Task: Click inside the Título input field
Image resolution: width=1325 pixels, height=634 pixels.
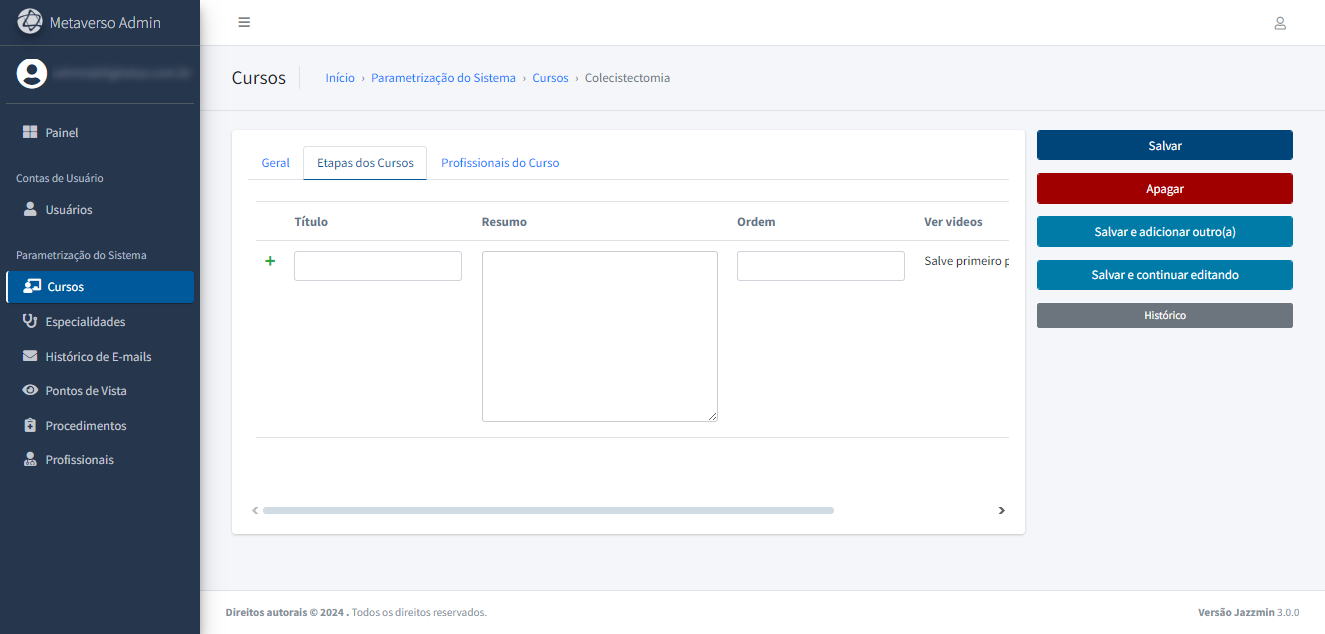Action: (378, 266)
